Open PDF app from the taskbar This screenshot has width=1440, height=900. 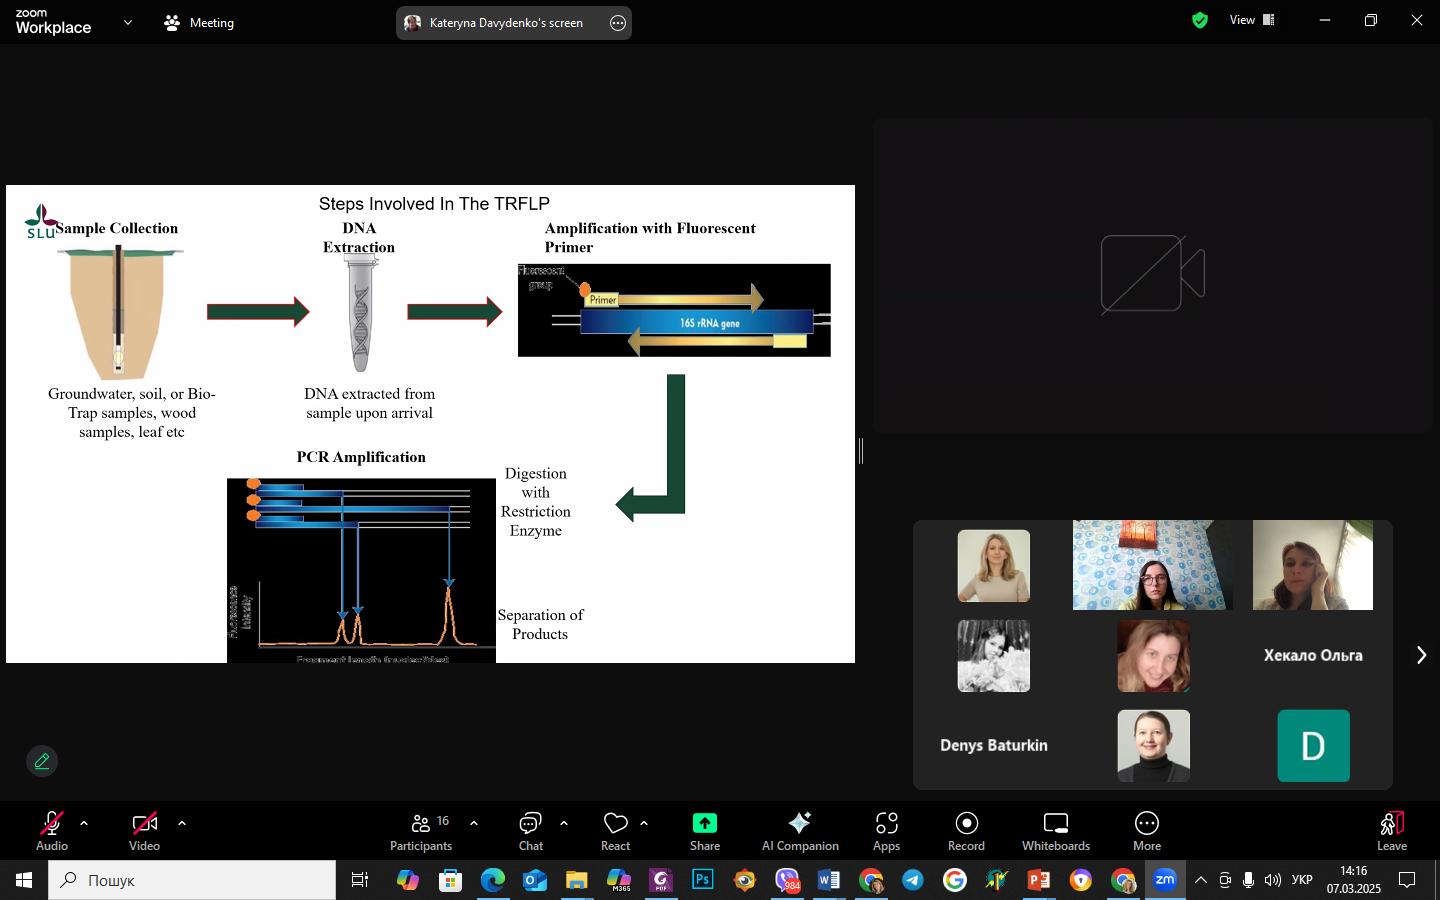tap(661, 880)
